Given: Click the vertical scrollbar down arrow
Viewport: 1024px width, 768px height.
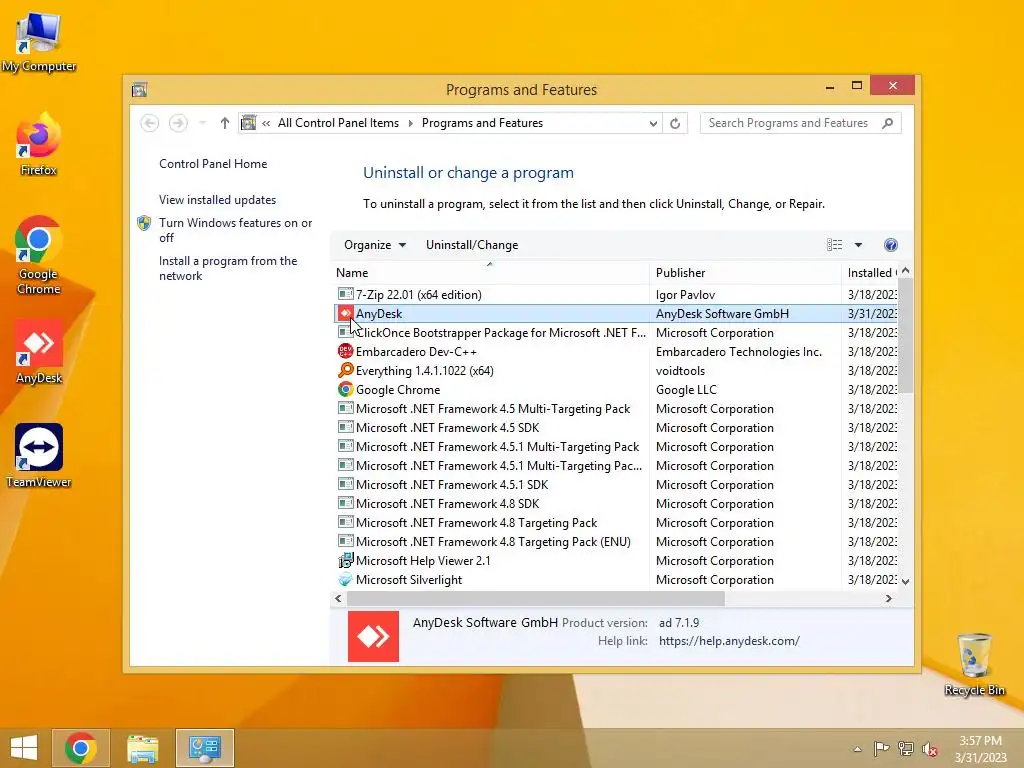Looking at the screenshot, I should tap(905, 581).
